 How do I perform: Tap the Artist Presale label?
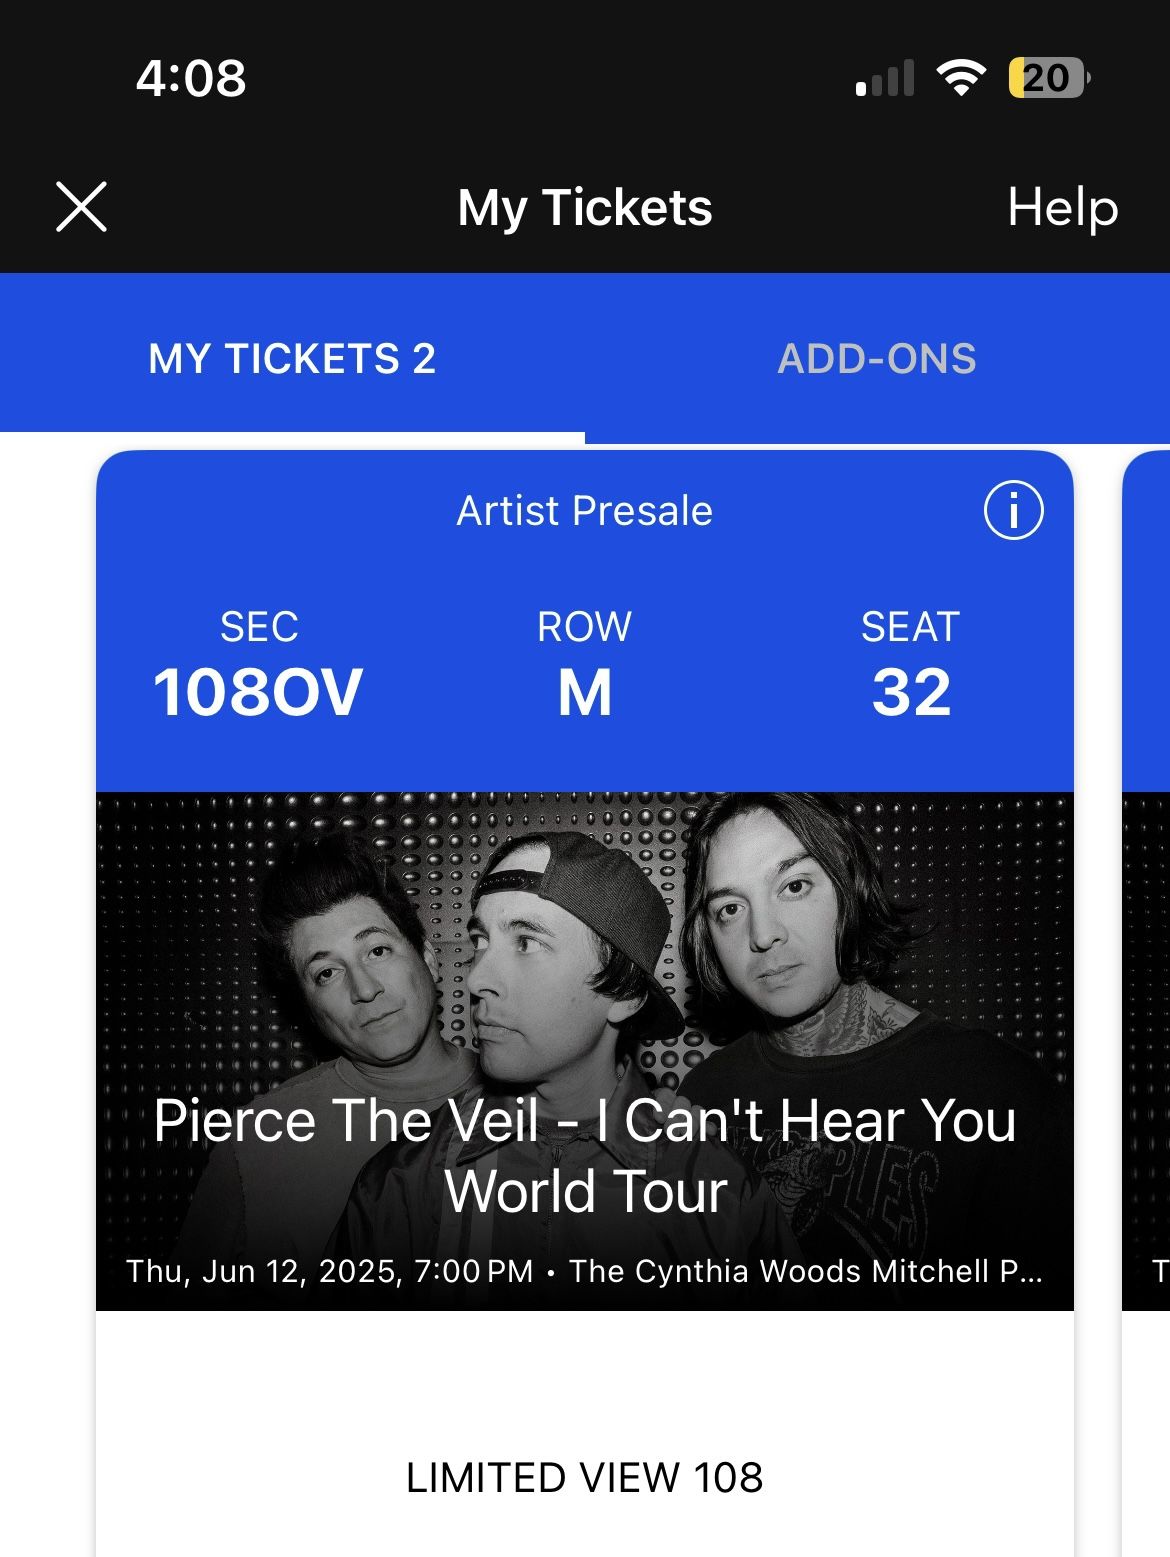[x=585, y=511]
